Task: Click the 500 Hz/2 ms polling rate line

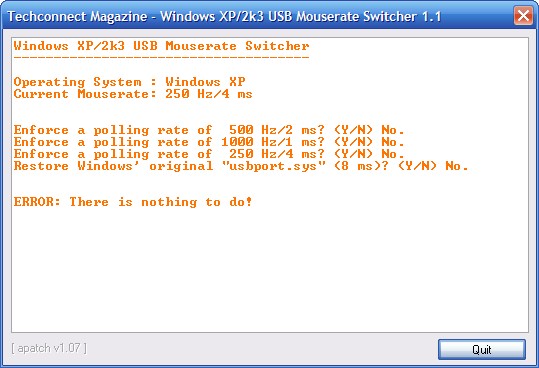Action: pyautogui.click(x=209, y=130)
